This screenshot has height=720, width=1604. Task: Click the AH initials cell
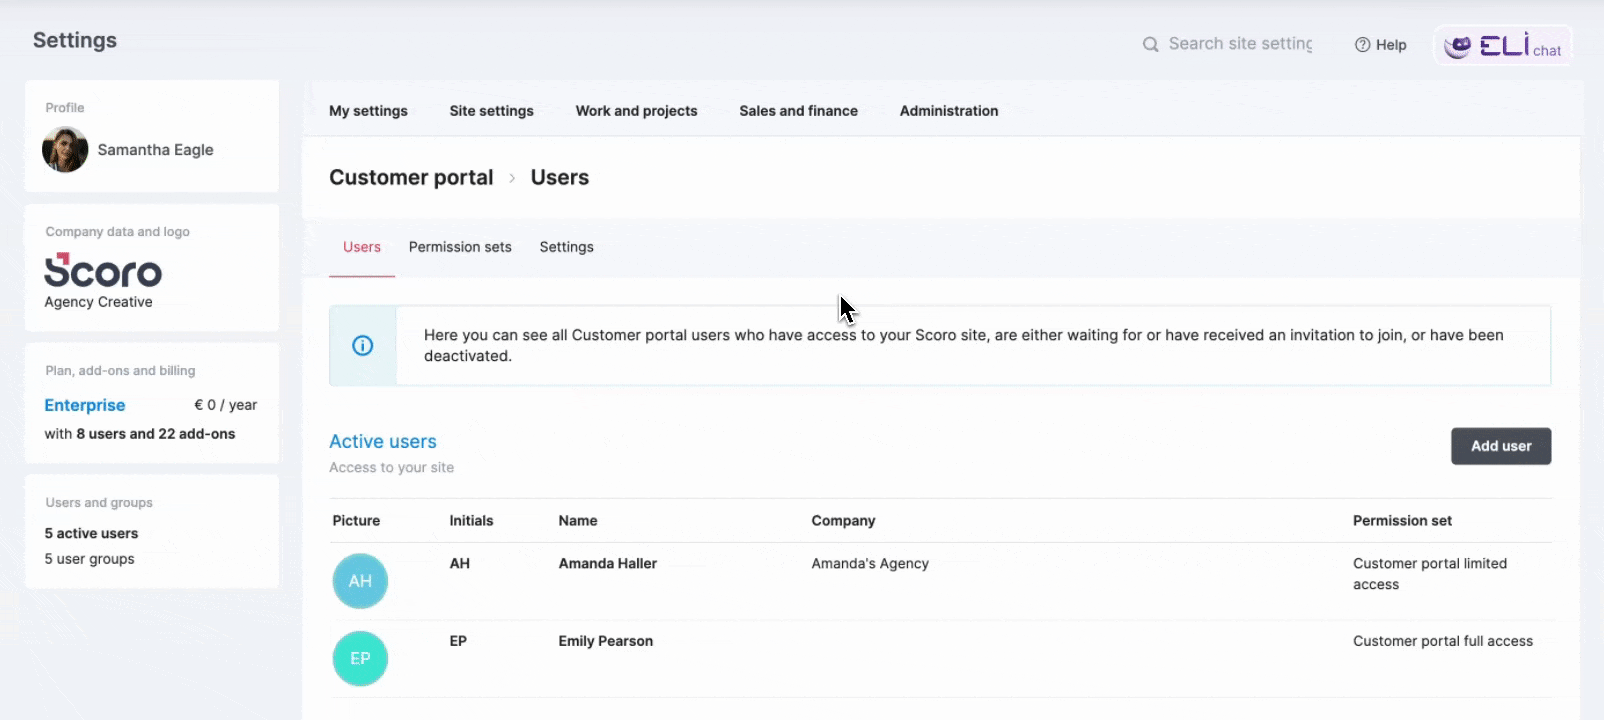click(x=459, y=563)
